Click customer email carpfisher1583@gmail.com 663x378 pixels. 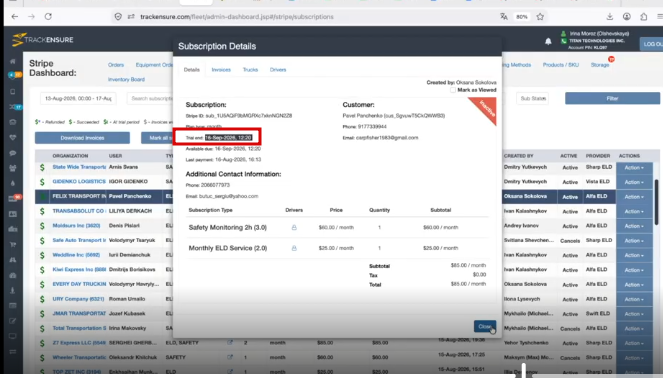[x=387, y=138]
